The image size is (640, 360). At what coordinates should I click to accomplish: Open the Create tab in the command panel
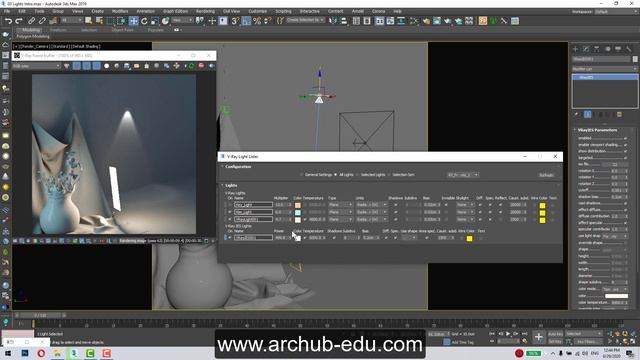click(576, 49)
